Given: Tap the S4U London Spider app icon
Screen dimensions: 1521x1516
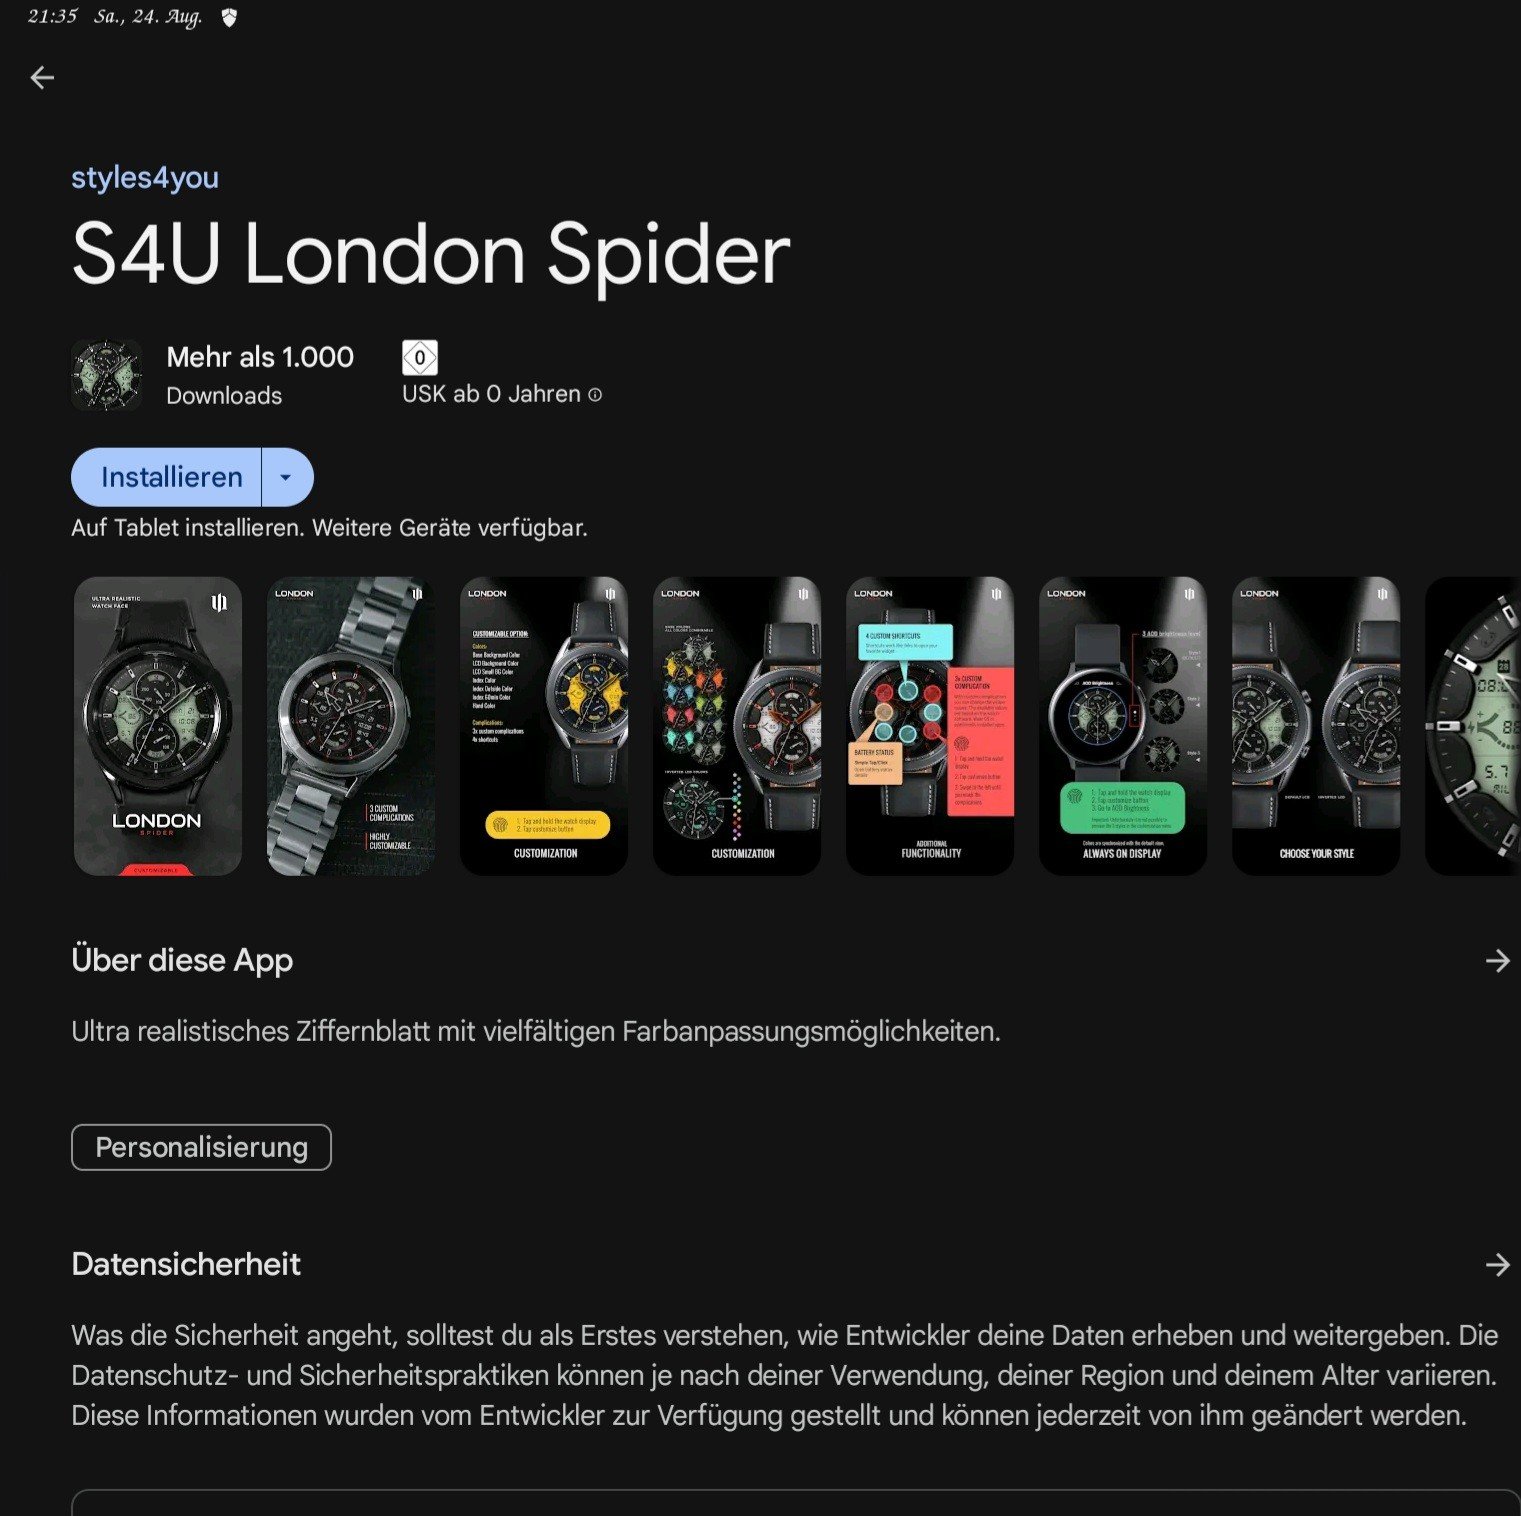Looking at the screenshot, I should tap(107, 375).
